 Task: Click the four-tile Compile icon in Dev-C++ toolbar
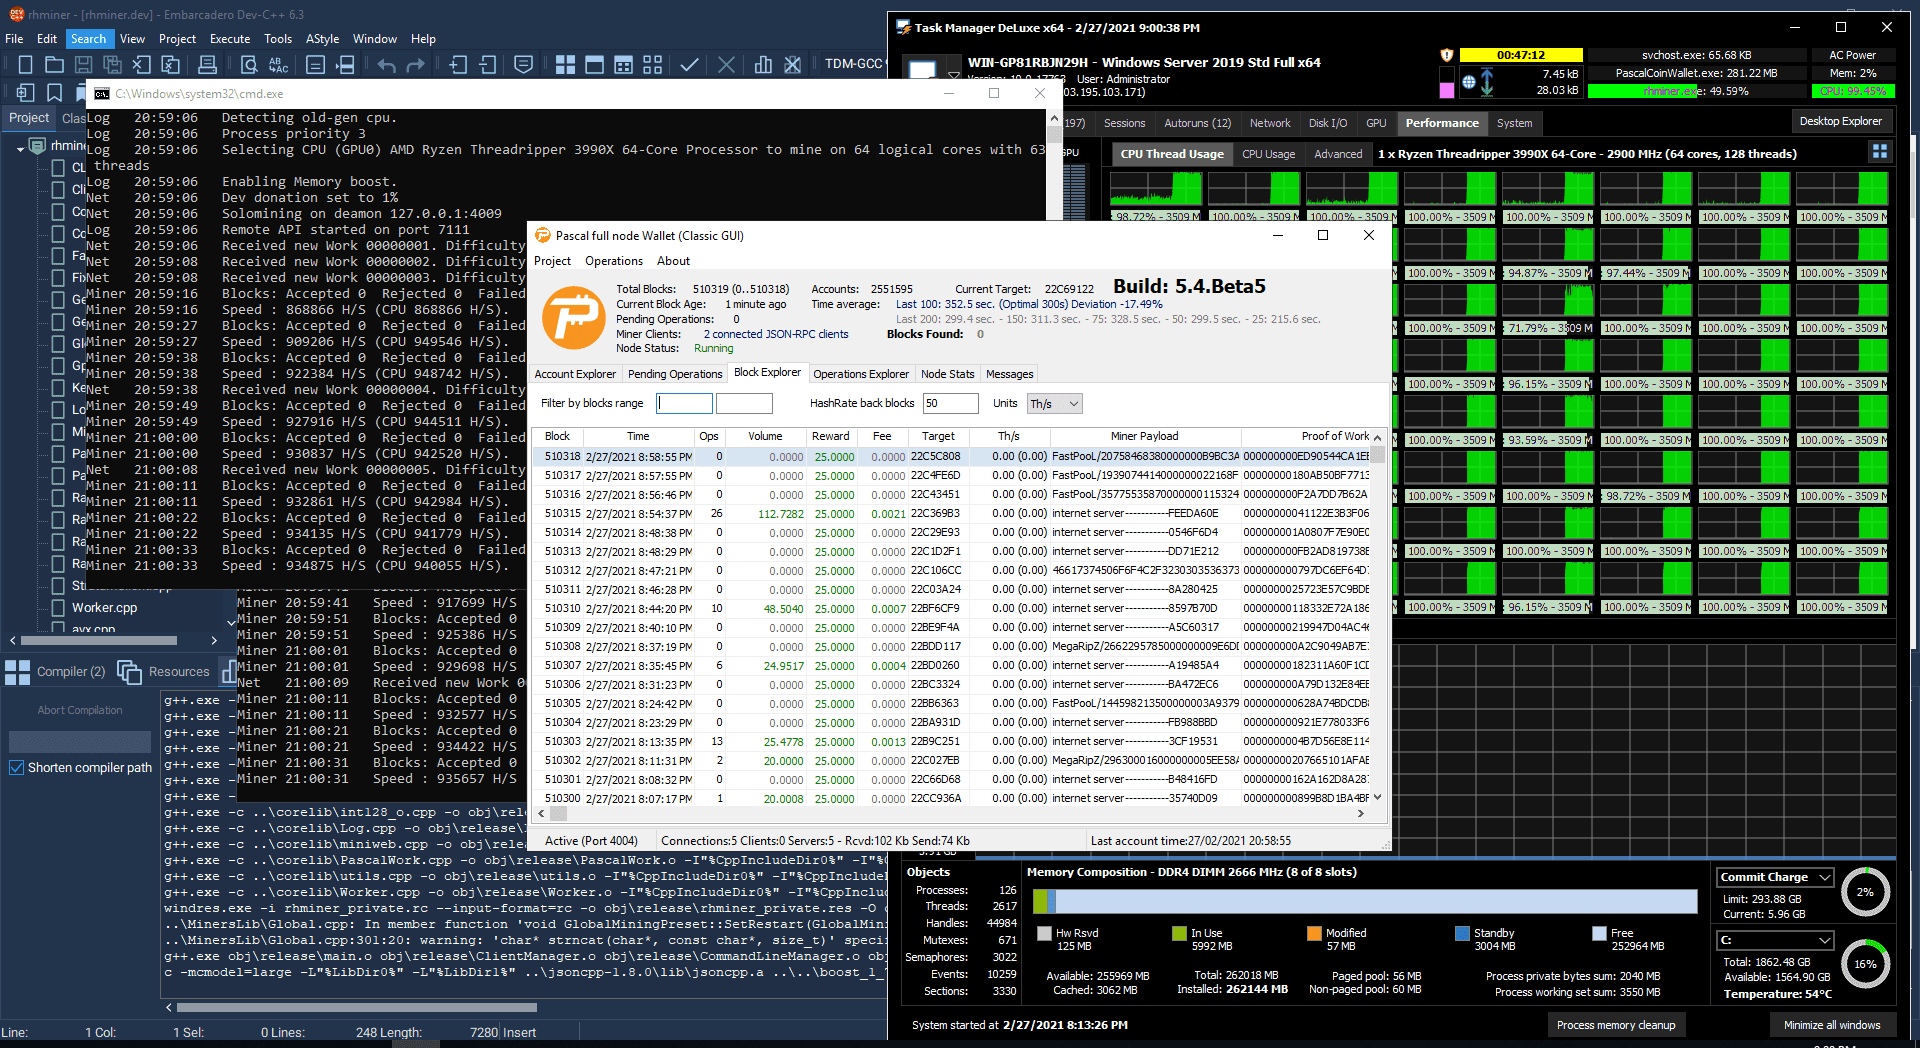pos(565,65)
